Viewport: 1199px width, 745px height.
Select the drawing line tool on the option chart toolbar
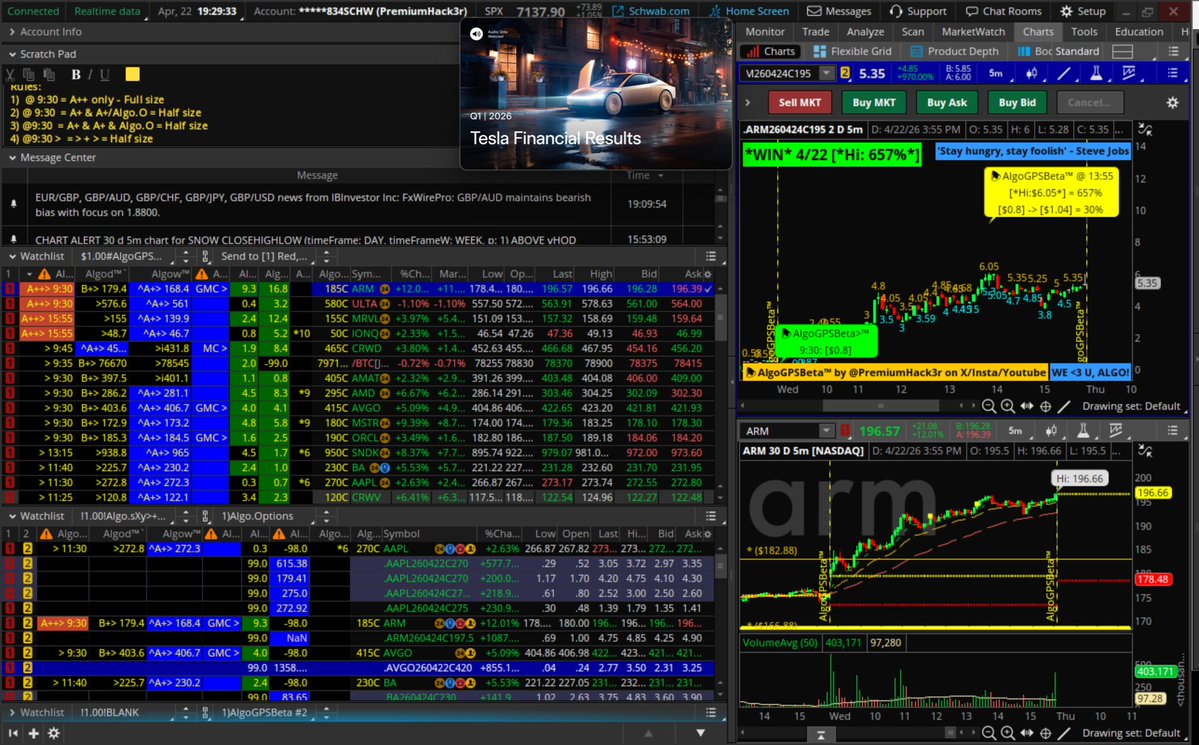1064,73
